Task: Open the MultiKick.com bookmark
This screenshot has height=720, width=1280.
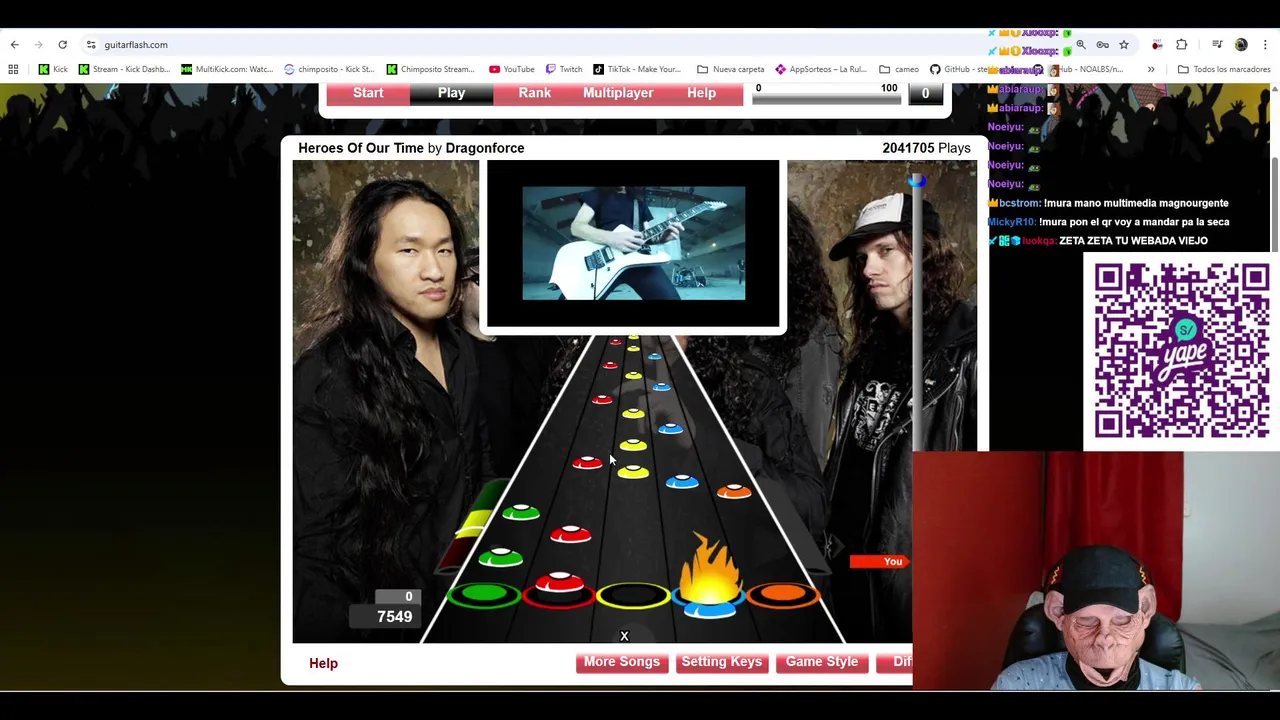Action: coord(226,69)
